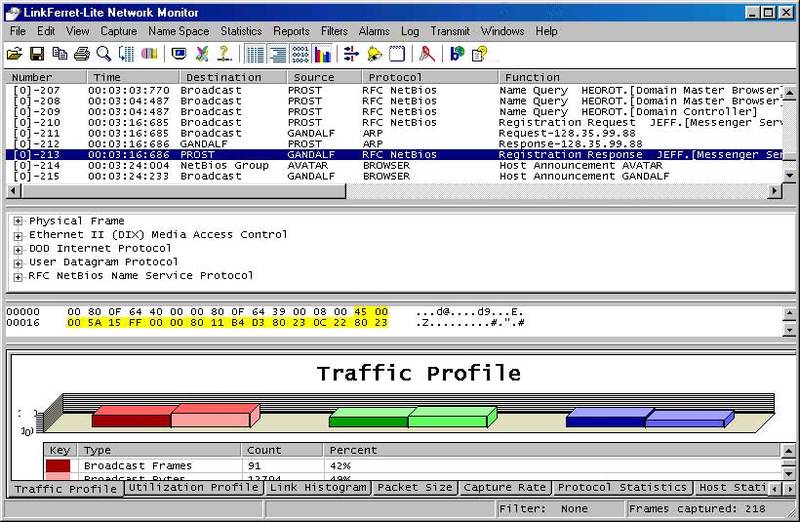This screenshot has width=800, height=522.
Task: Click the Protocol column header
Action: [x=430, y=77]
